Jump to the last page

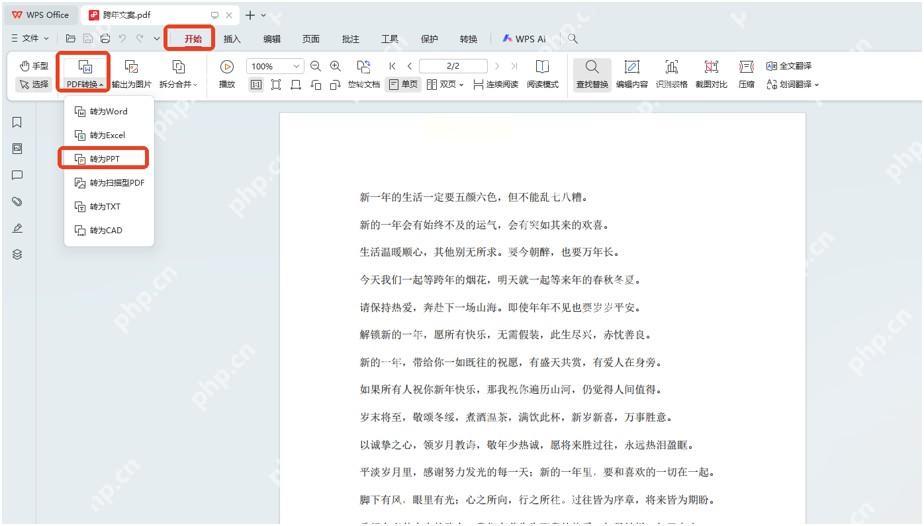point(514,66)
